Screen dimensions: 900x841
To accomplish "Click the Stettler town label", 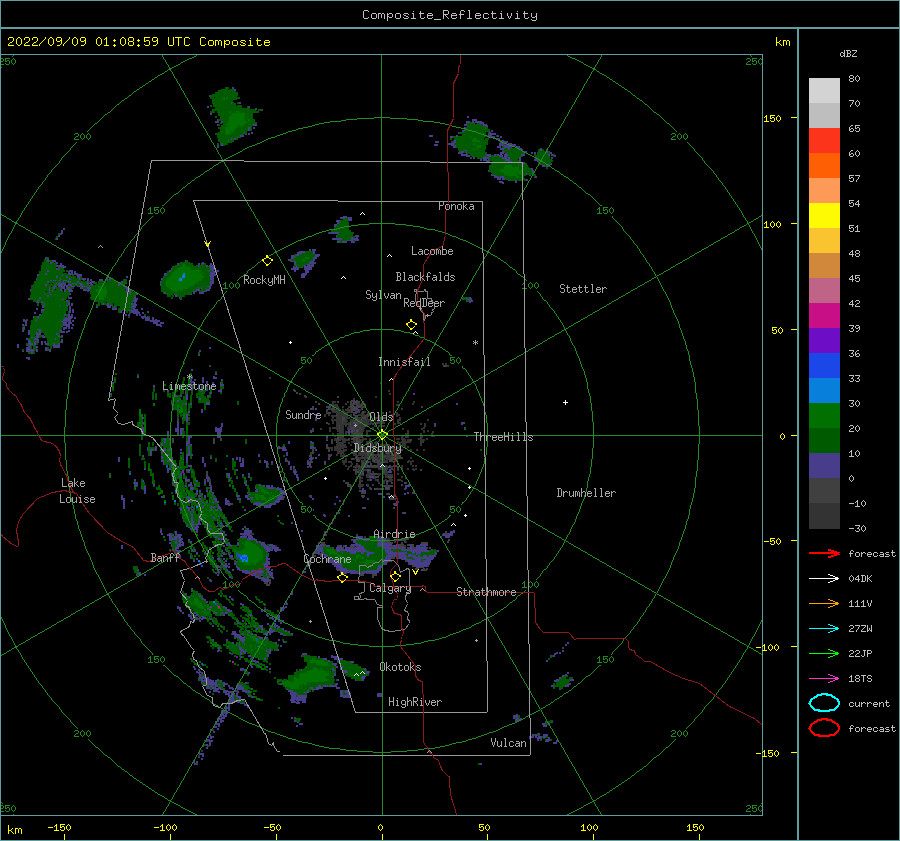I will pyautogui.click(x=583, y=289).
